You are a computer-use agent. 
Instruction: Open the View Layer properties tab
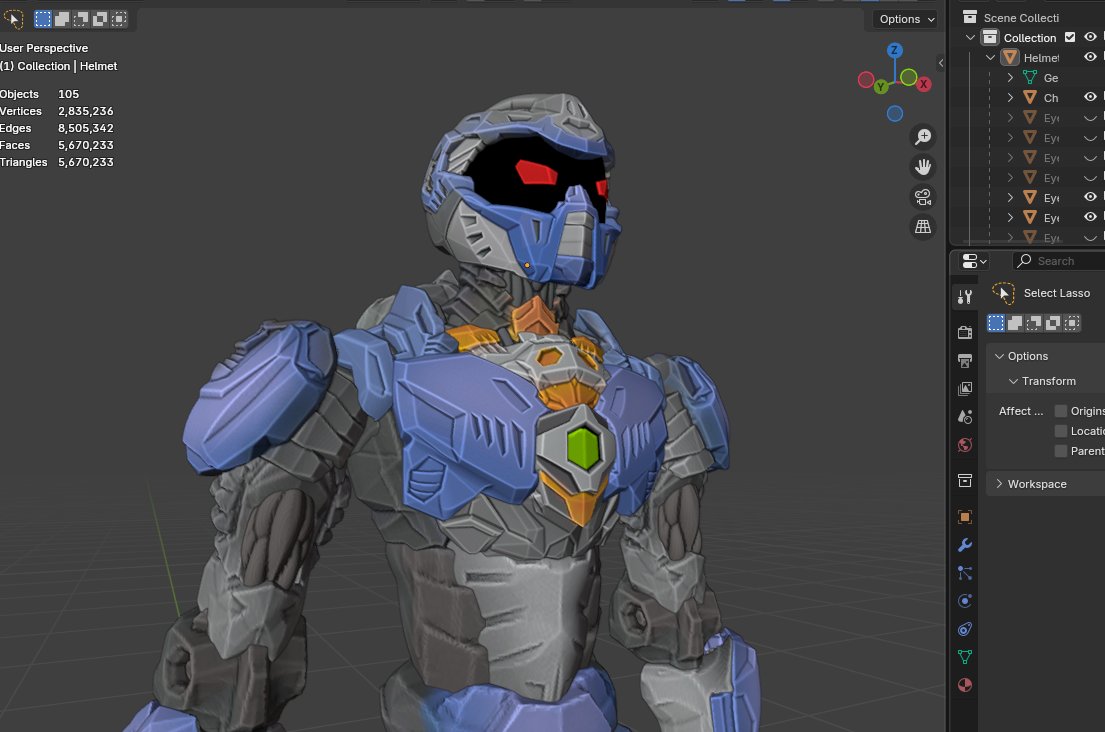965,389
